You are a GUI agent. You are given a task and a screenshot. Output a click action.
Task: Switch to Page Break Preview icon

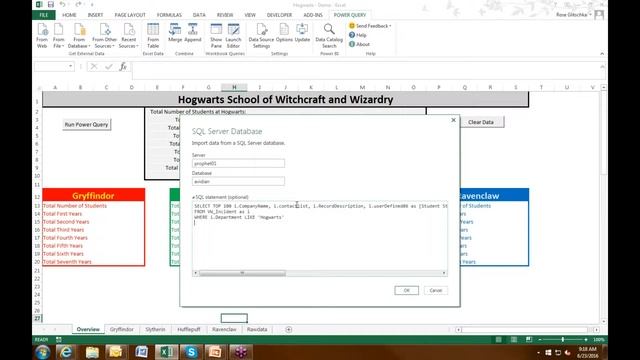click(529, 340)
